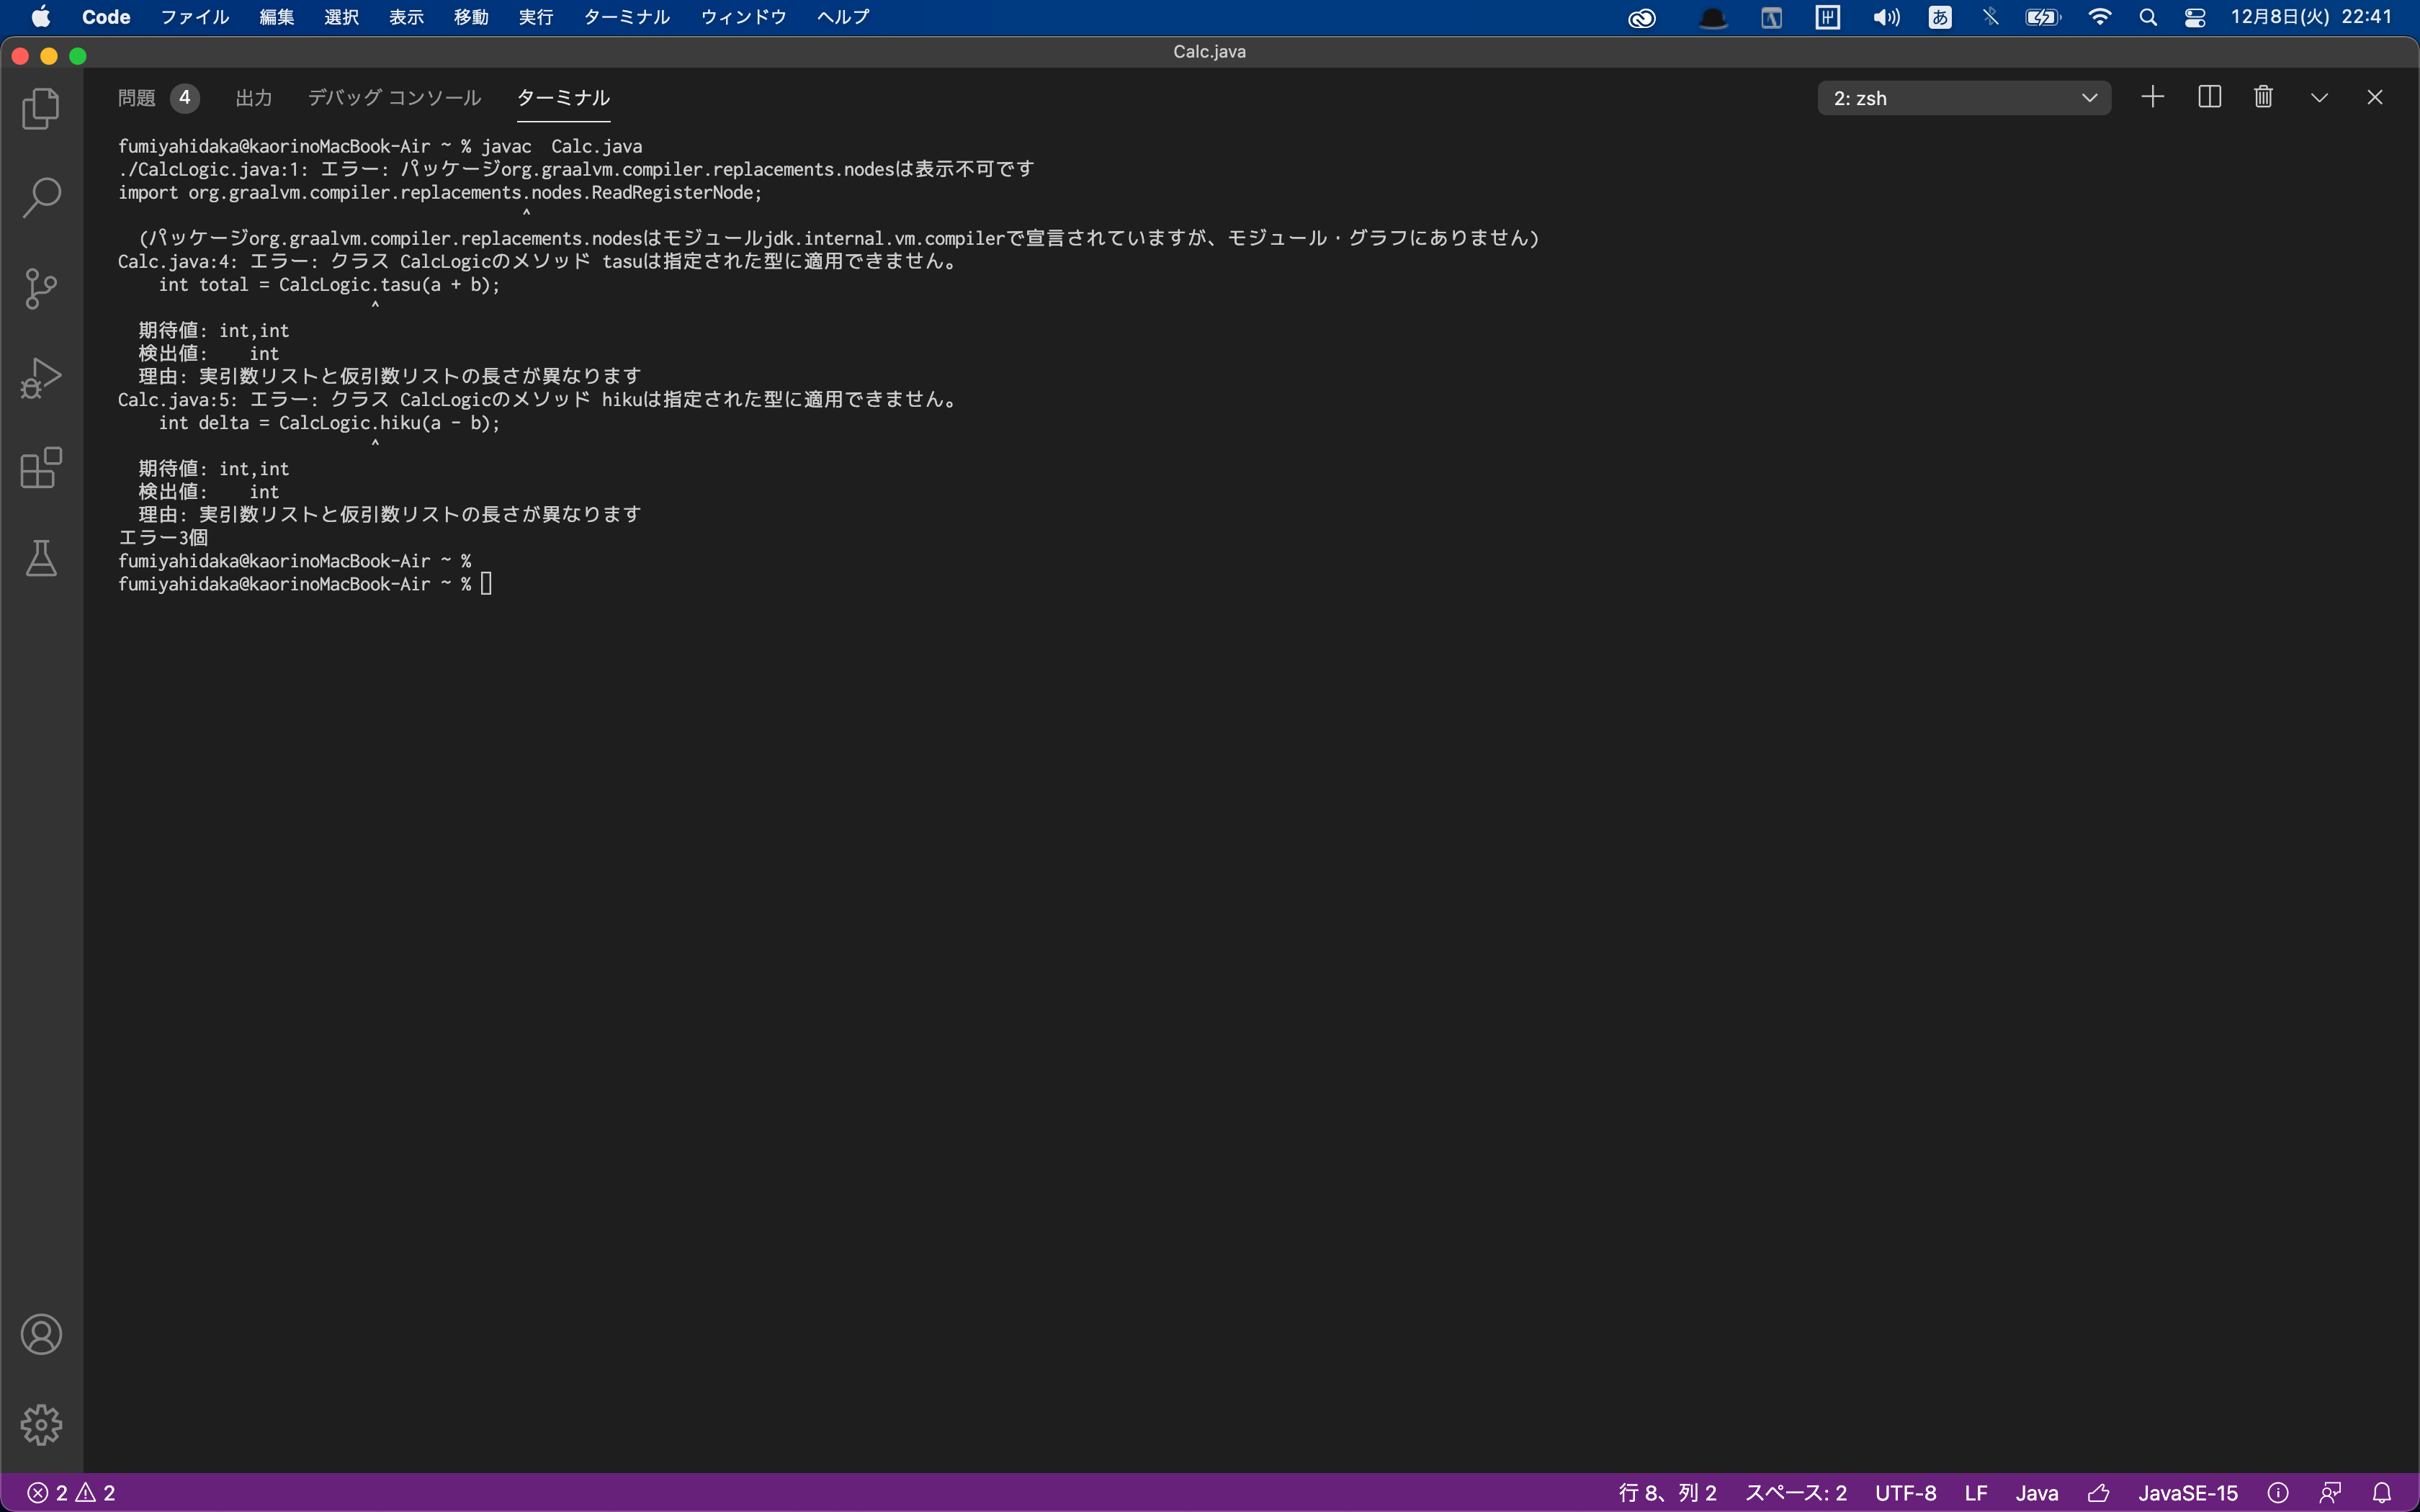
Task: Open the Testing flask icon
Action: point(41,558)
